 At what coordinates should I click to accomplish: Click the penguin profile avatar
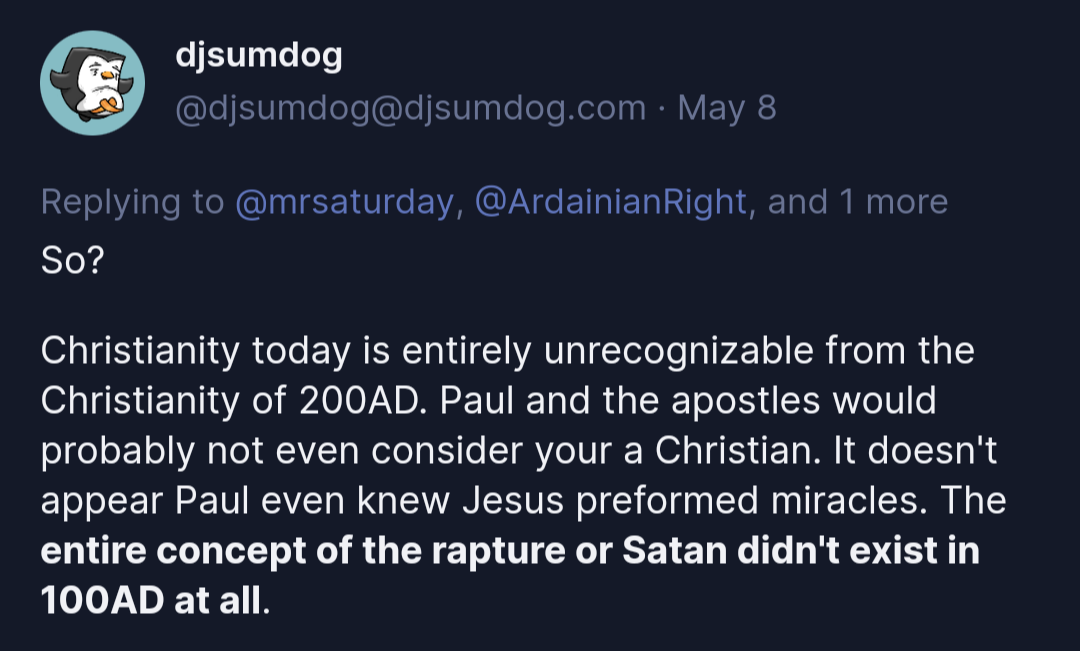click(92, 82)
